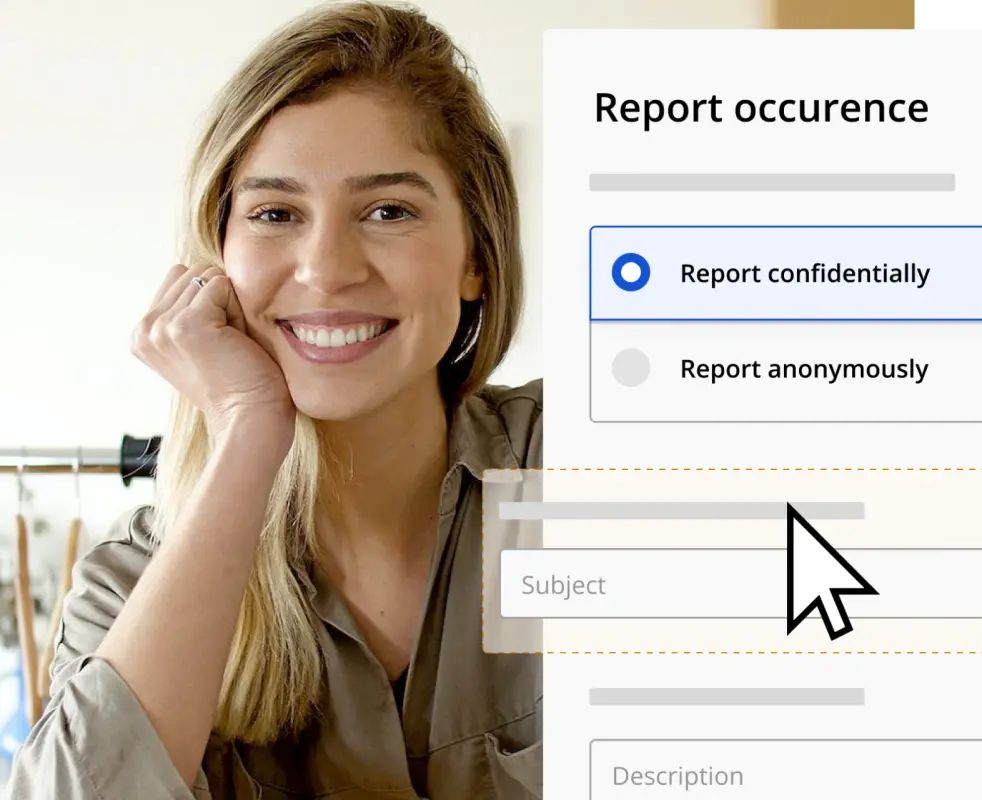The width and height of the screenshot is (982, 800).
Task: Click the Report anonymously card
Action: [x=790, y=368]
